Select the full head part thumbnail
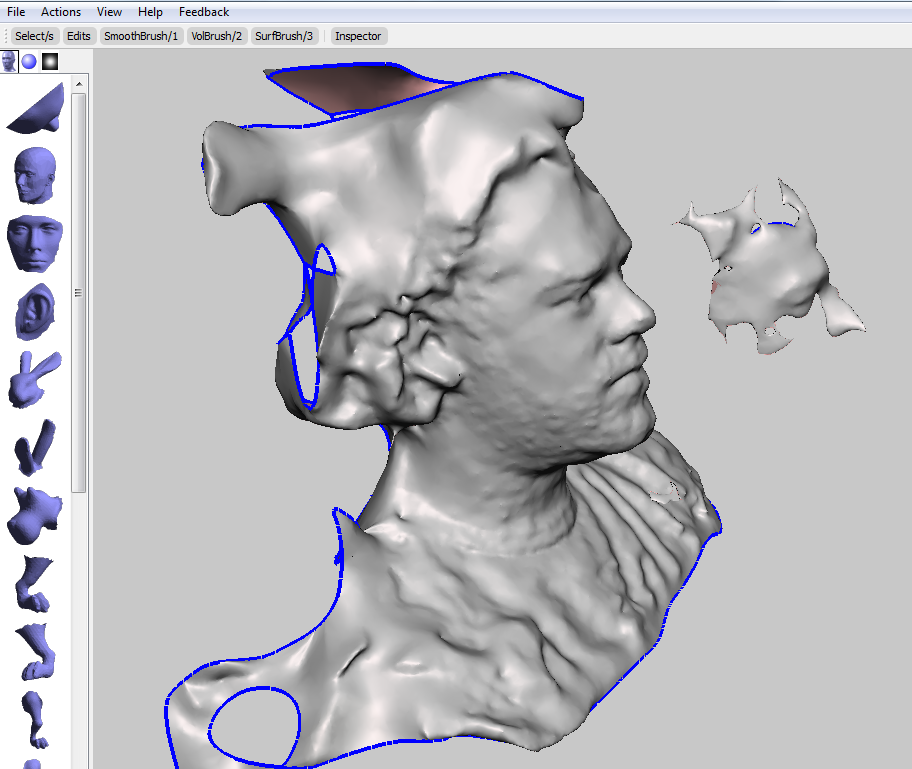This screenshot has width=912, height=769. point(35,175)
